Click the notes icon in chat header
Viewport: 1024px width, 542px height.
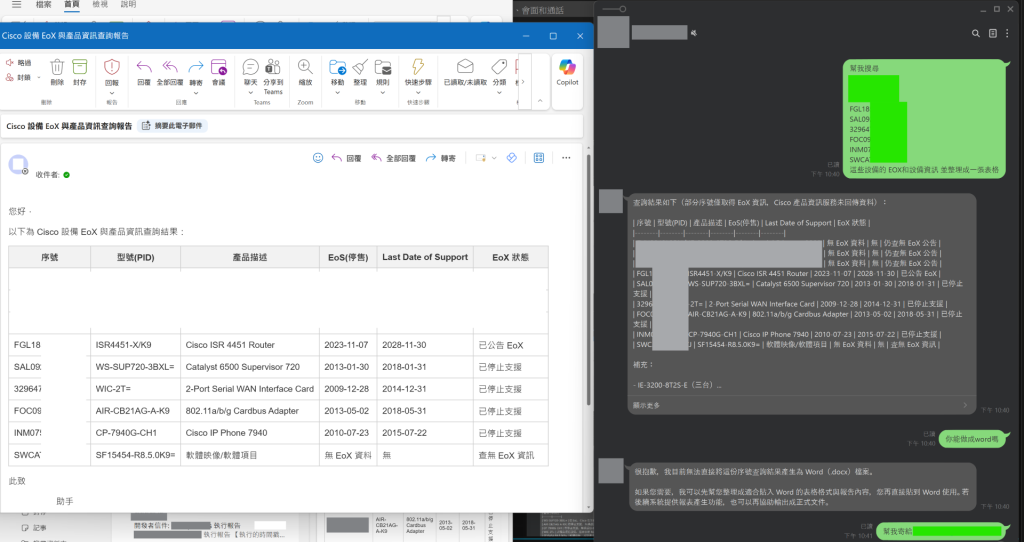(993, 33)
